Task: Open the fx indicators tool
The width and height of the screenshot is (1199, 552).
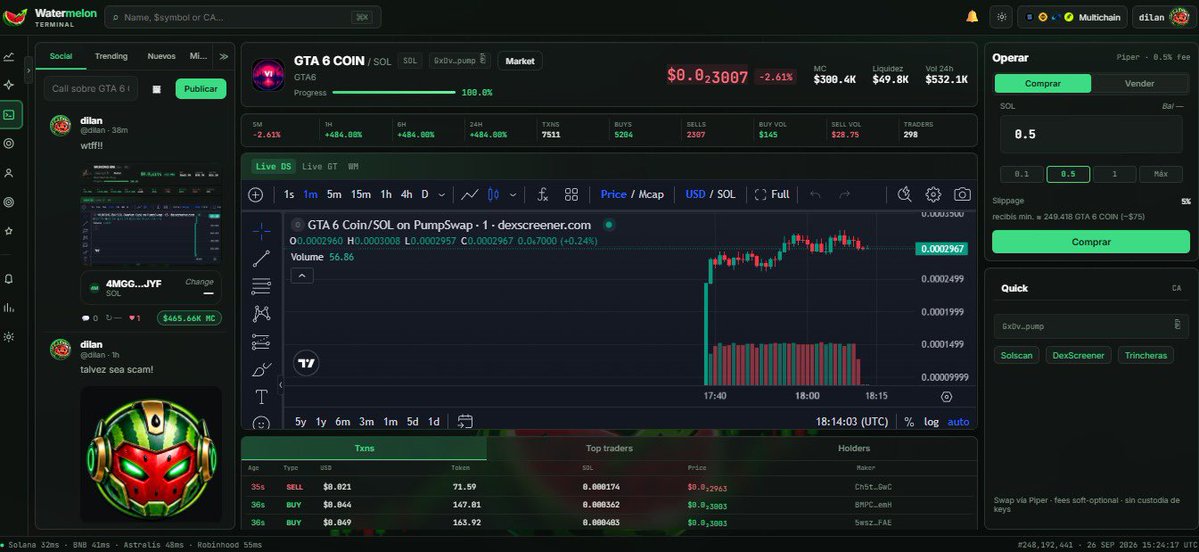Action: (x=542, y=195)
